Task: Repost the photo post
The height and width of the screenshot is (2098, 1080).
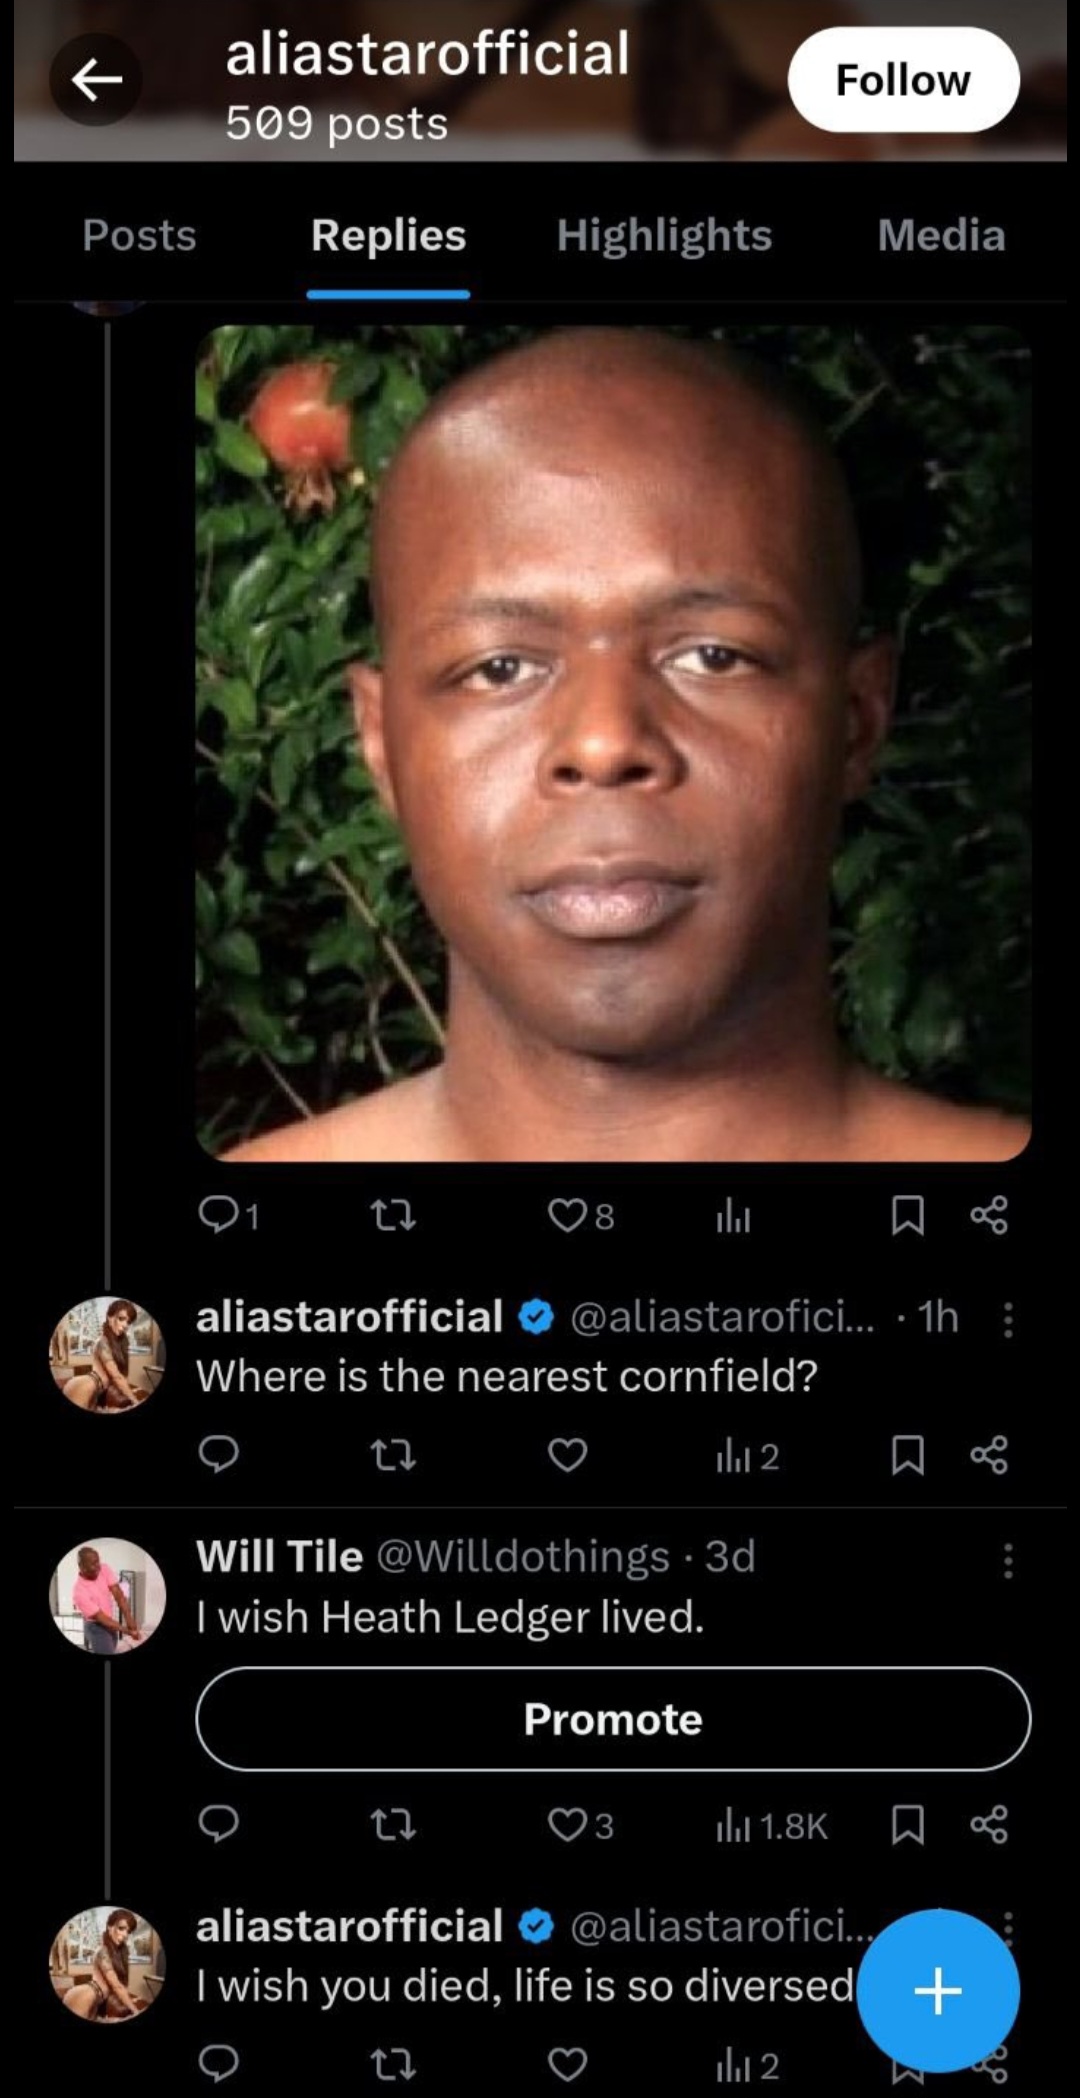Action: (392, 1215)
